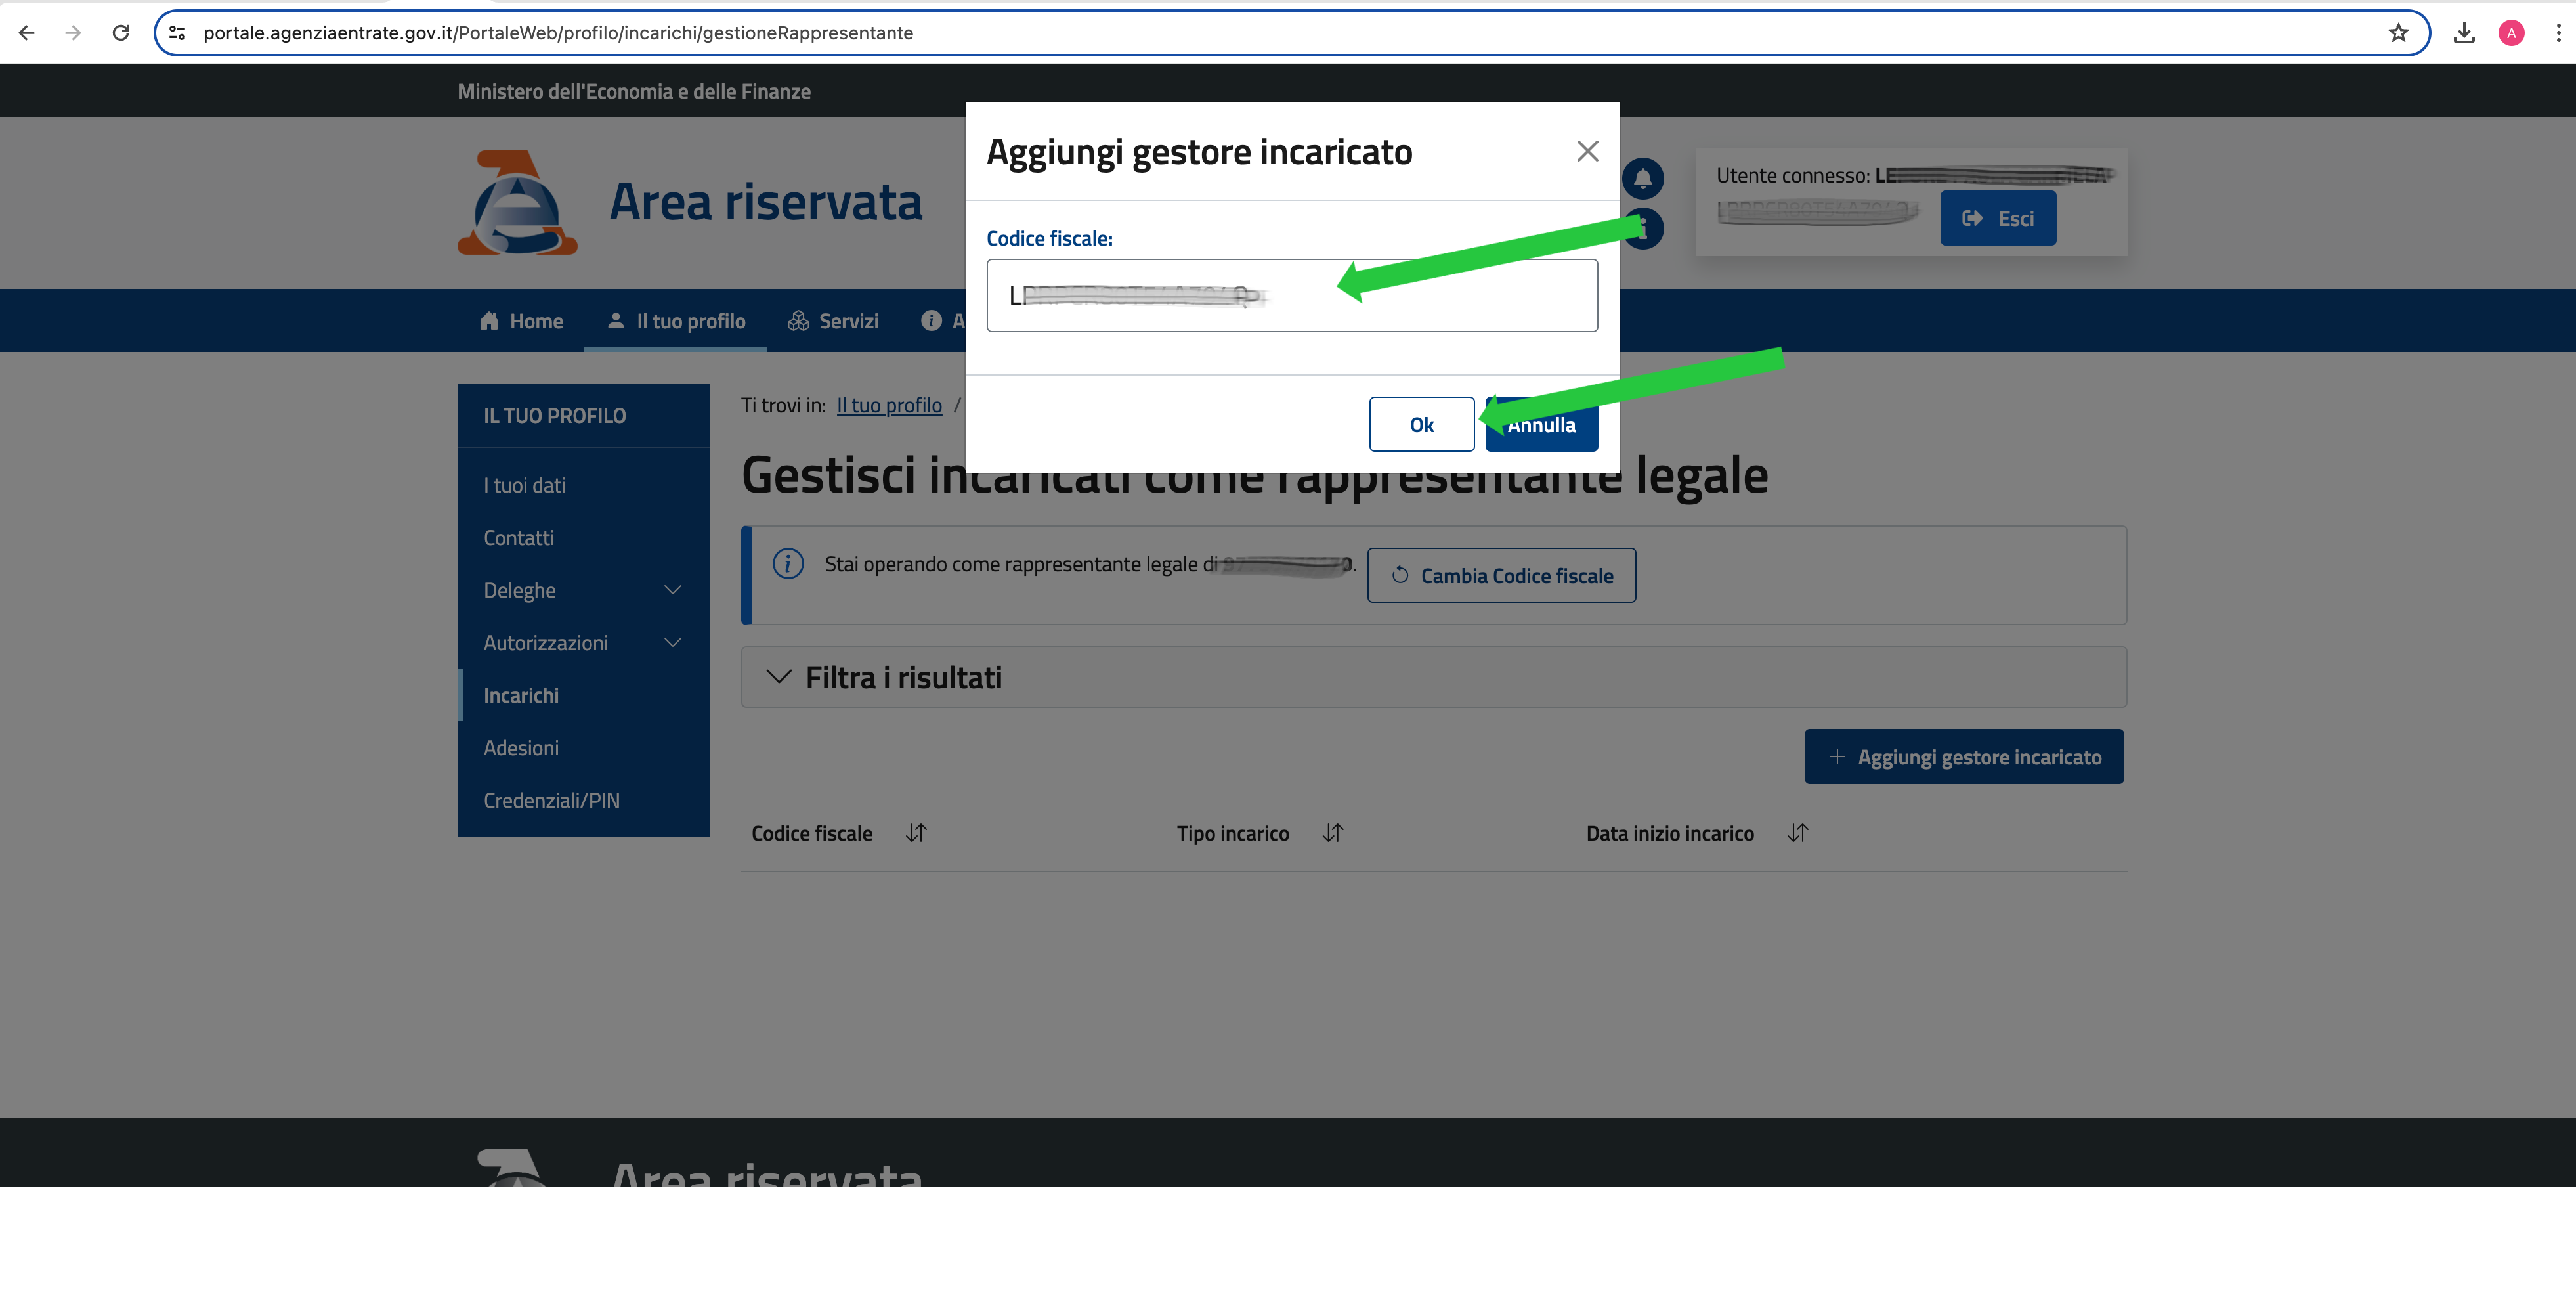Click the Agenzia Entrate logo
2576x1316 pixels.
point(517,203)
